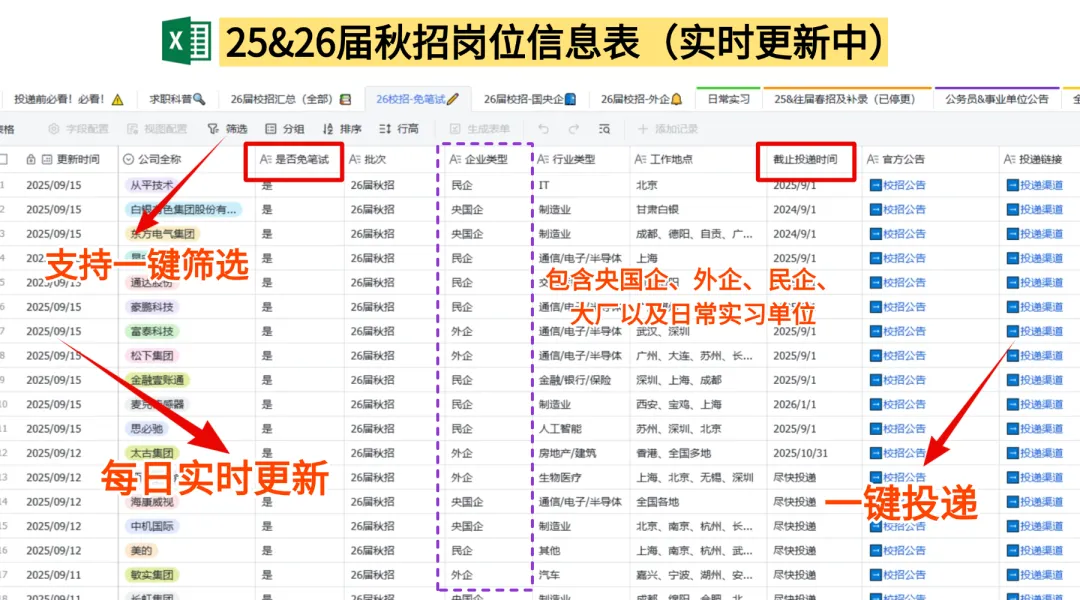Select the 松下集团 company cell
Image resolution: width=1080 pixels, height=600 pixels.
[152, 355]
